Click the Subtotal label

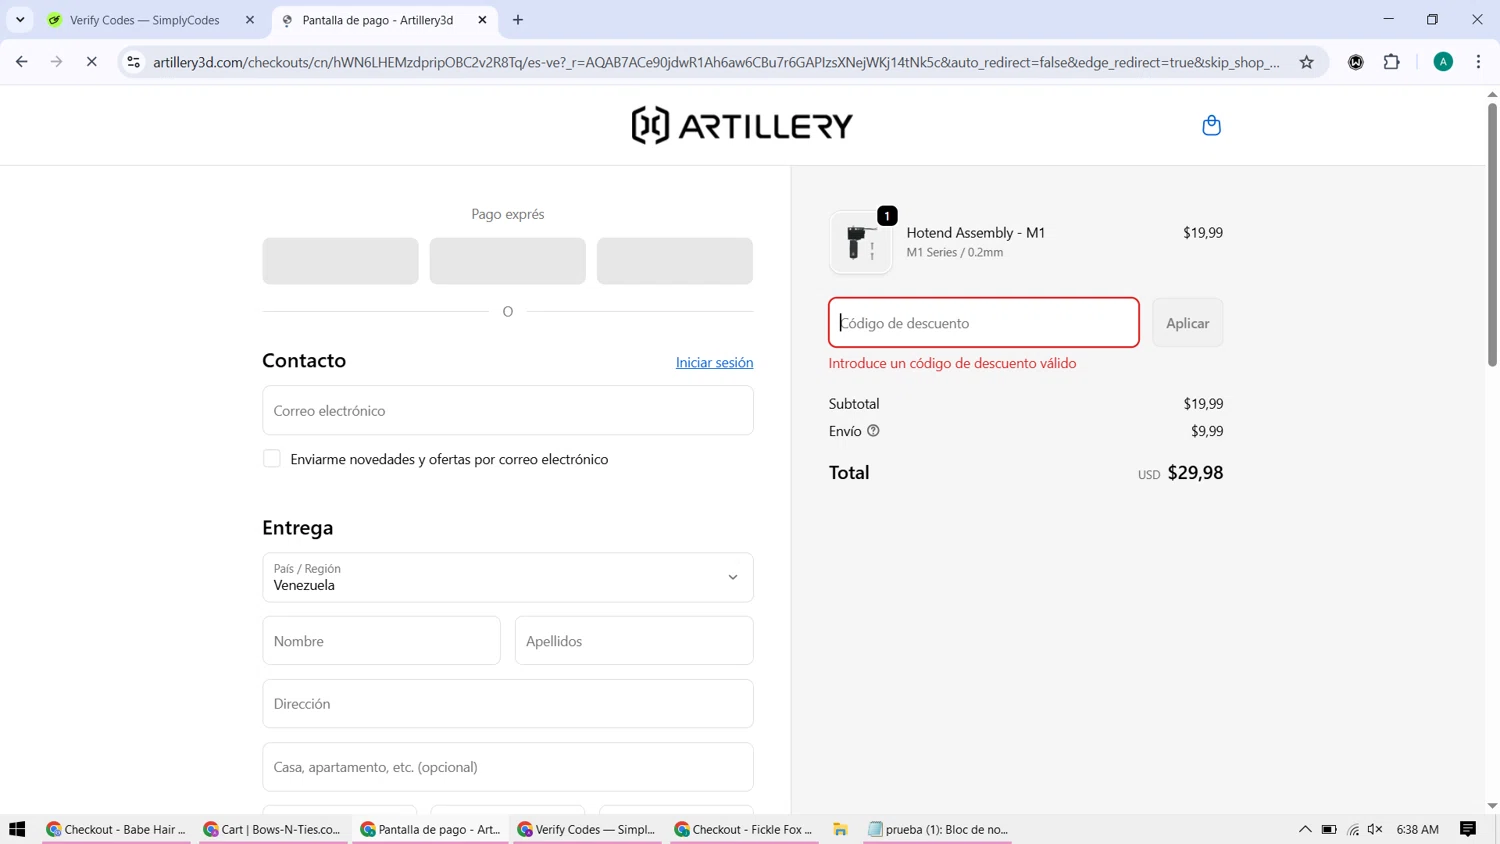(x=854, y=404)
